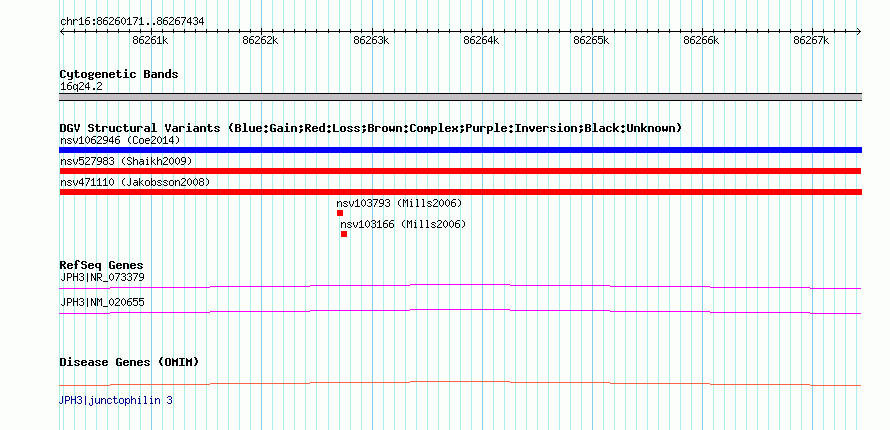The width and height of the screenshot is (890, 430).
Task: Open the JPH3|junctophilin 3 disease gene link
Action: click(116, 401)
